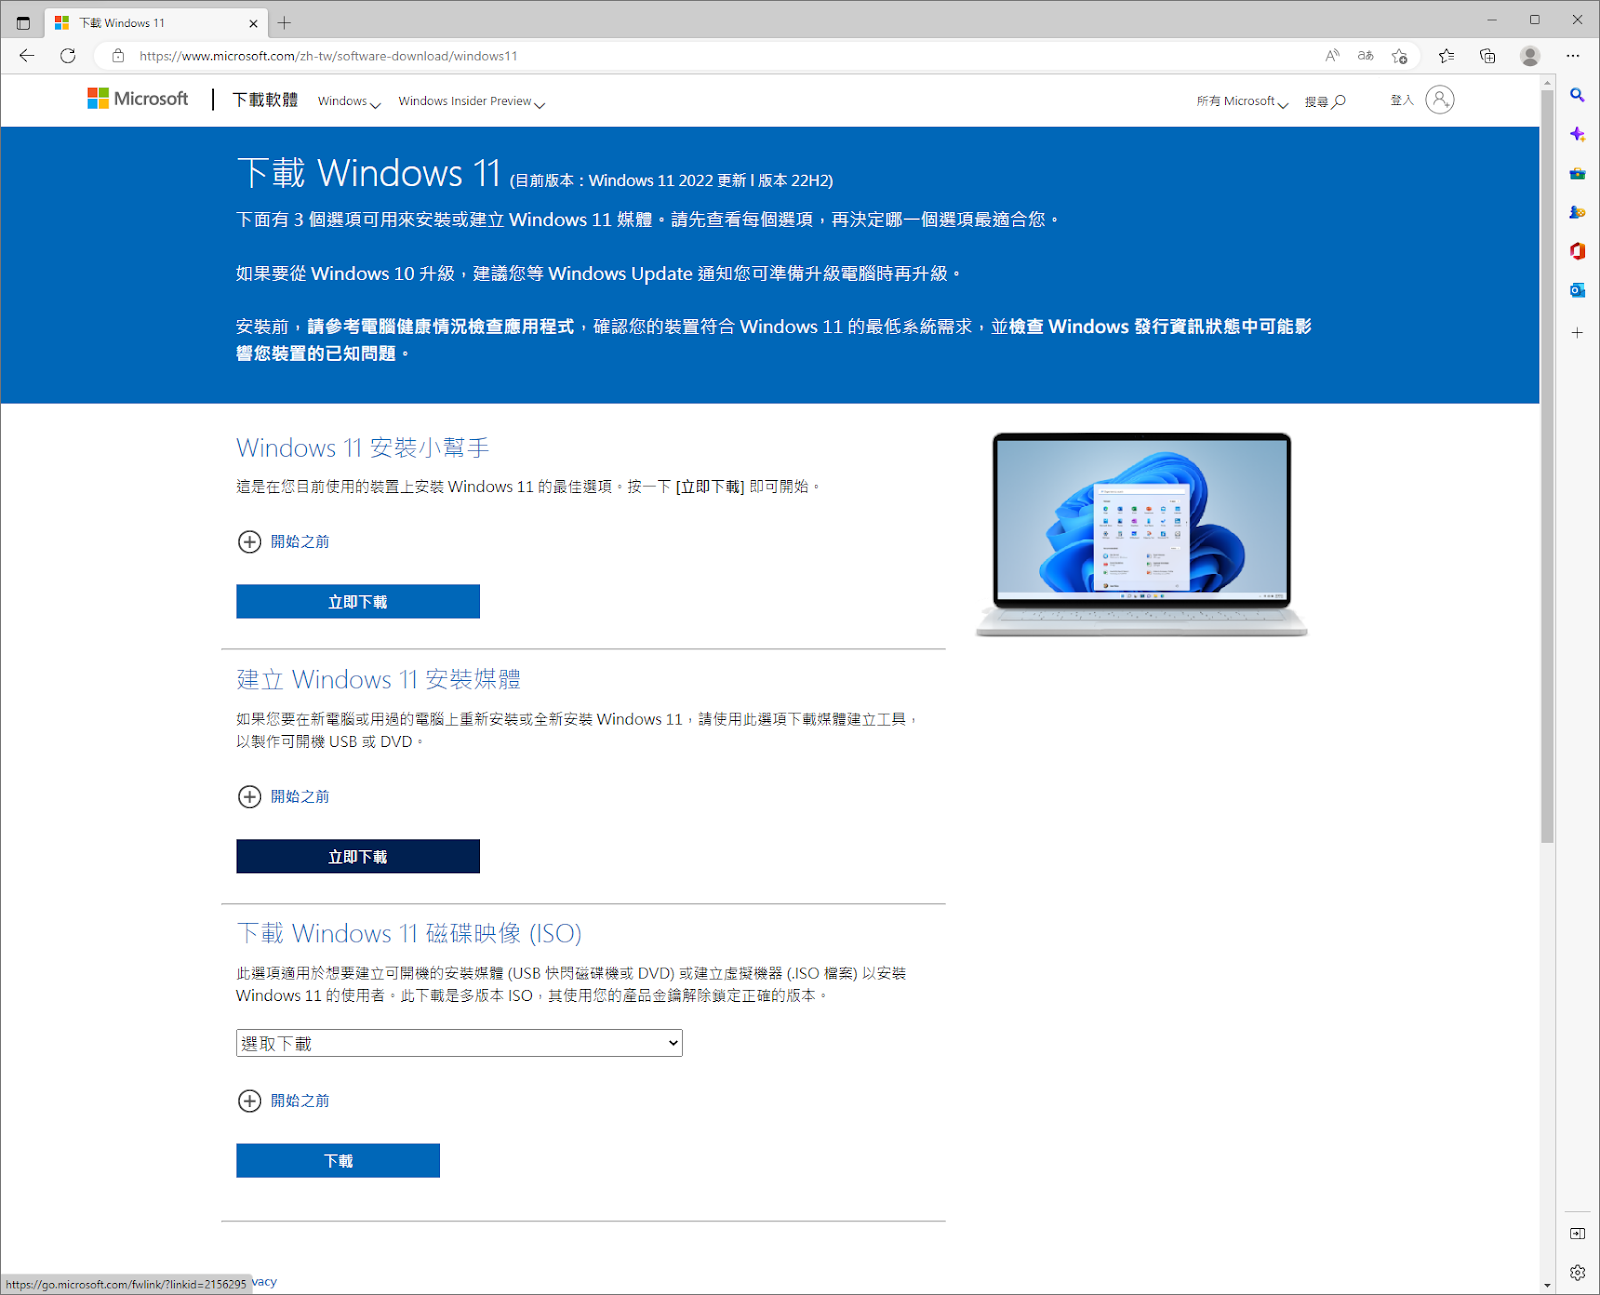Open sidebar search icon

(x=1577, y=95)
